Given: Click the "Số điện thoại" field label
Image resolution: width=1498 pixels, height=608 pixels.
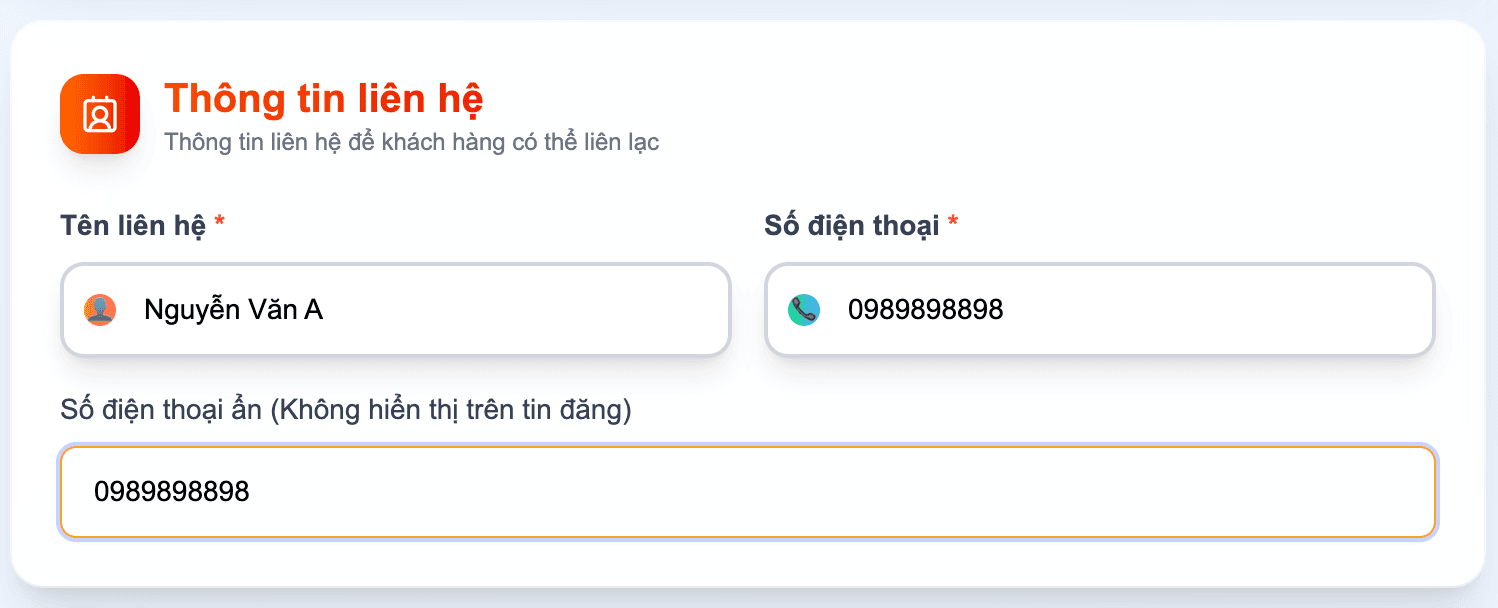Looking at the screenshot, I should [851, 226].
